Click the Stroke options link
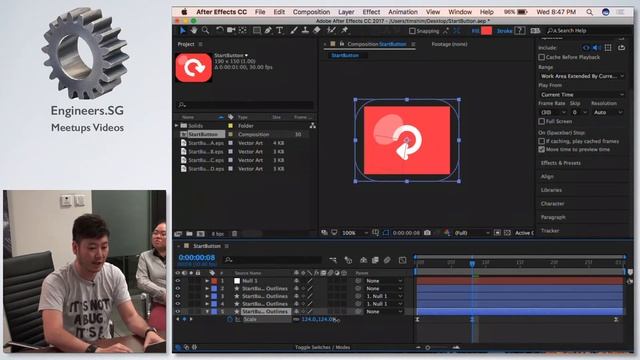The width and height of the screenshot is (640, 360). 504,31
